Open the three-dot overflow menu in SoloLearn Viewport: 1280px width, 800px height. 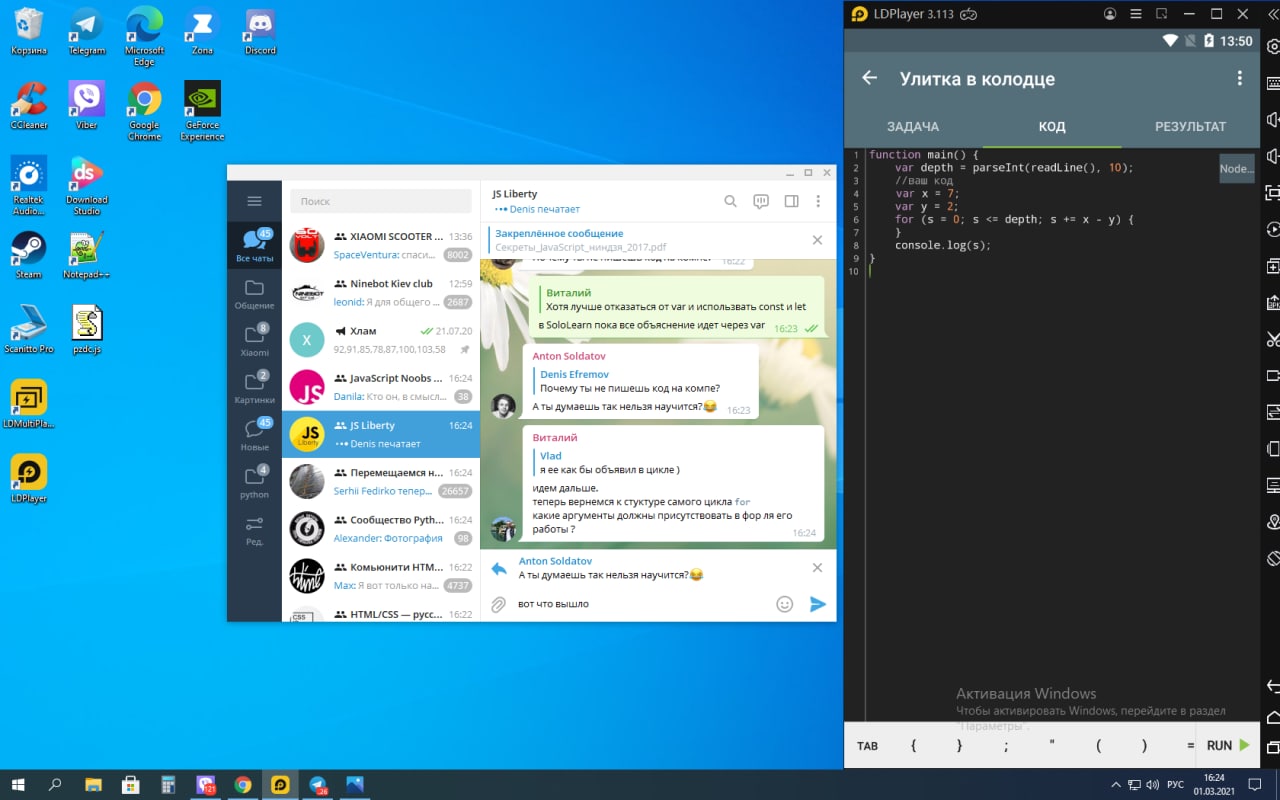(x=1240, y=78)
